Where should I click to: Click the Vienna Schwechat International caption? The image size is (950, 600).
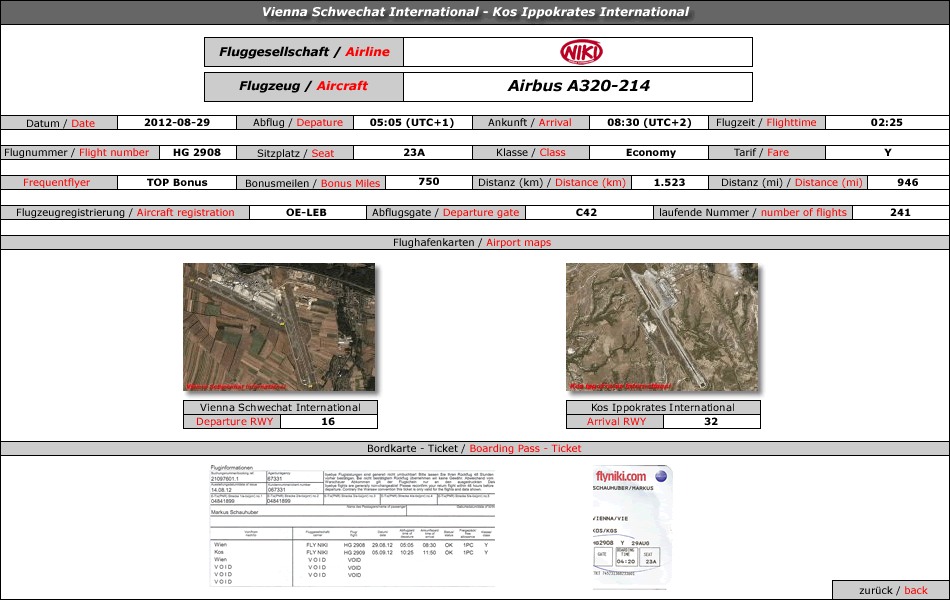(x=280, y=407)
